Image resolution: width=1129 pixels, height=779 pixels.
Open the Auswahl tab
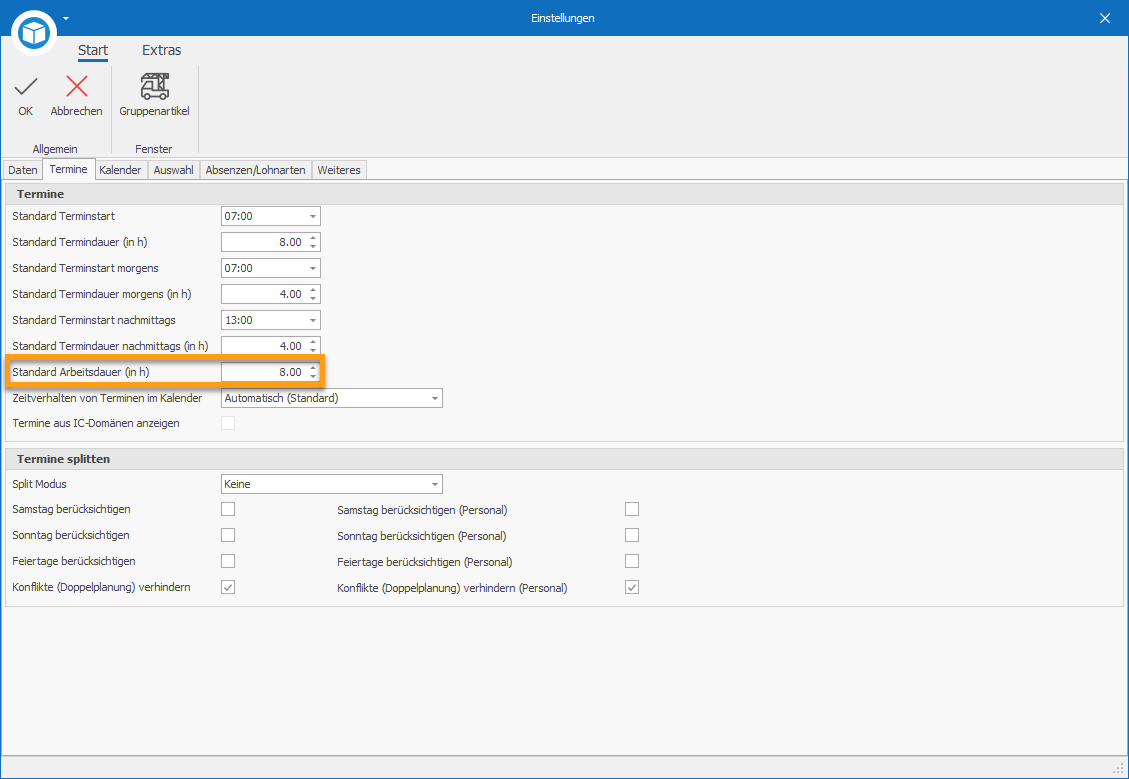click(x=174, y=170)
